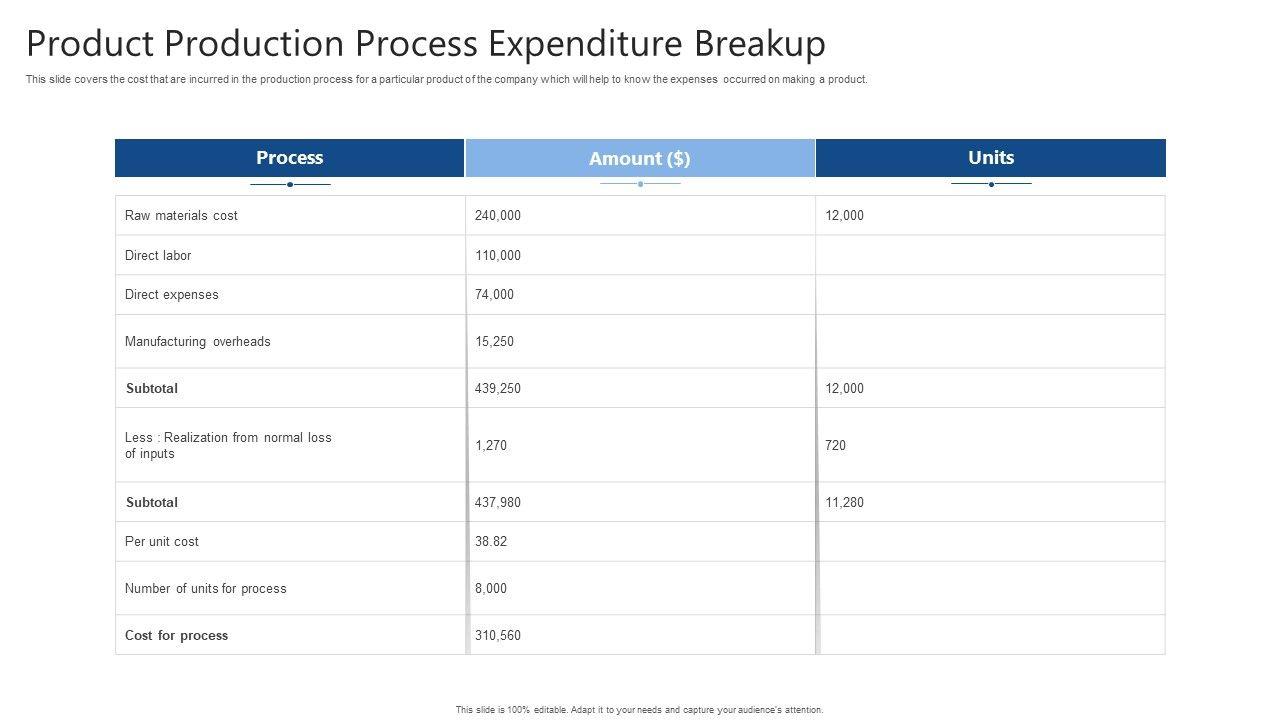
Task: Select the Manufacturing overheads cell
Action: point(198,342)
